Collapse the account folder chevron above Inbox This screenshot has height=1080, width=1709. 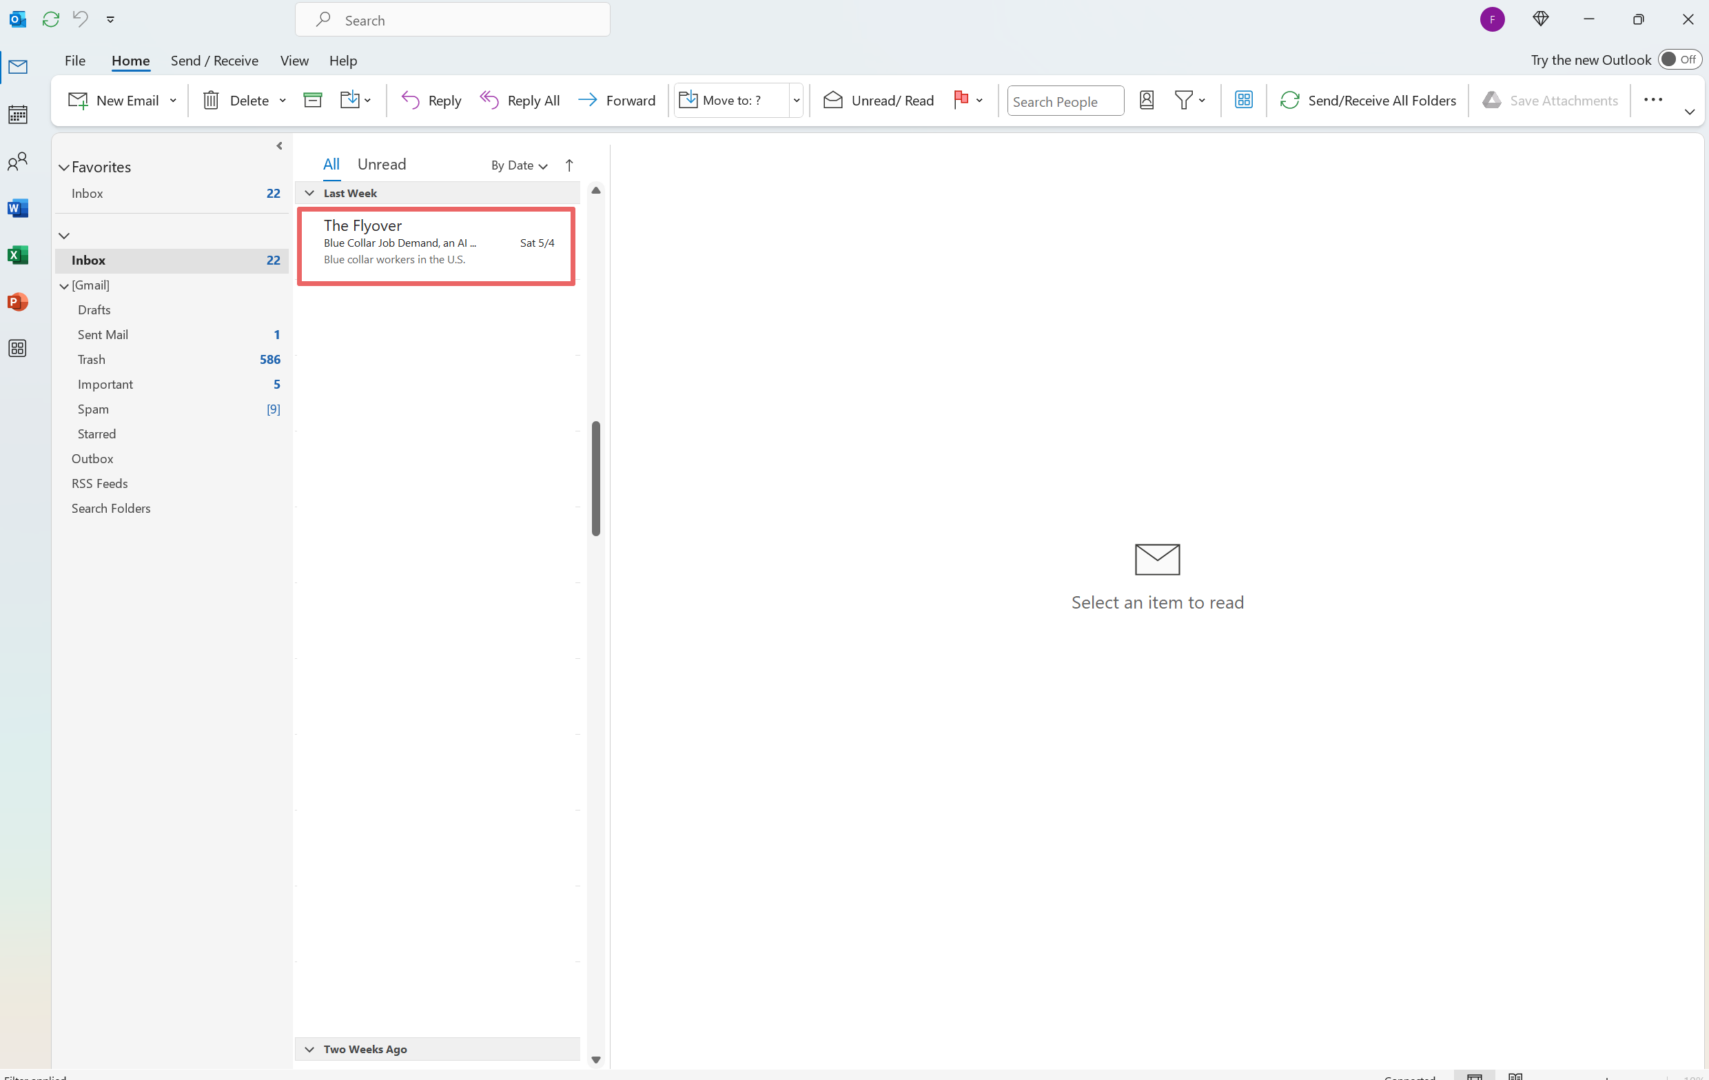64,236
